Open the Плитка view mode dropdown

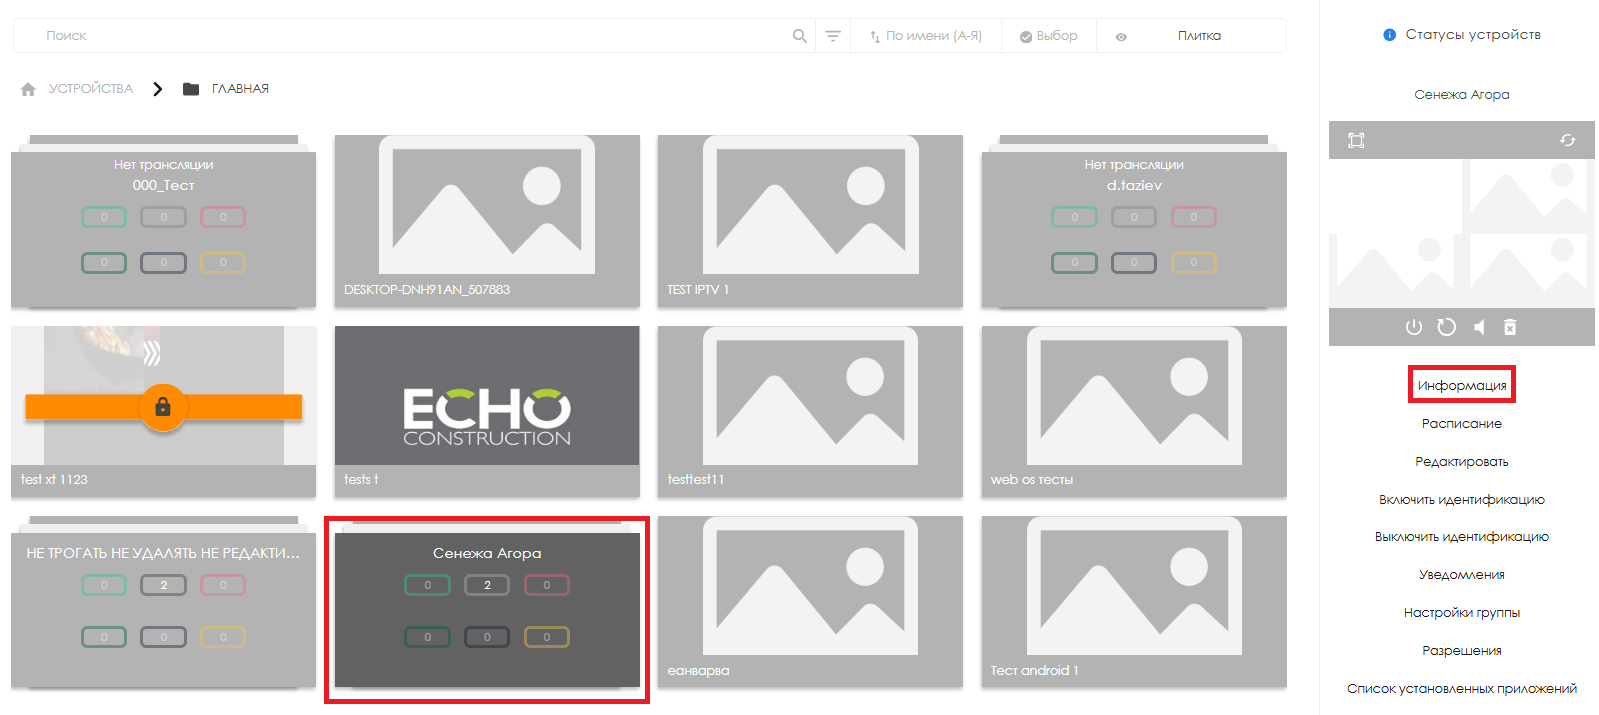tap(1198, 36)
